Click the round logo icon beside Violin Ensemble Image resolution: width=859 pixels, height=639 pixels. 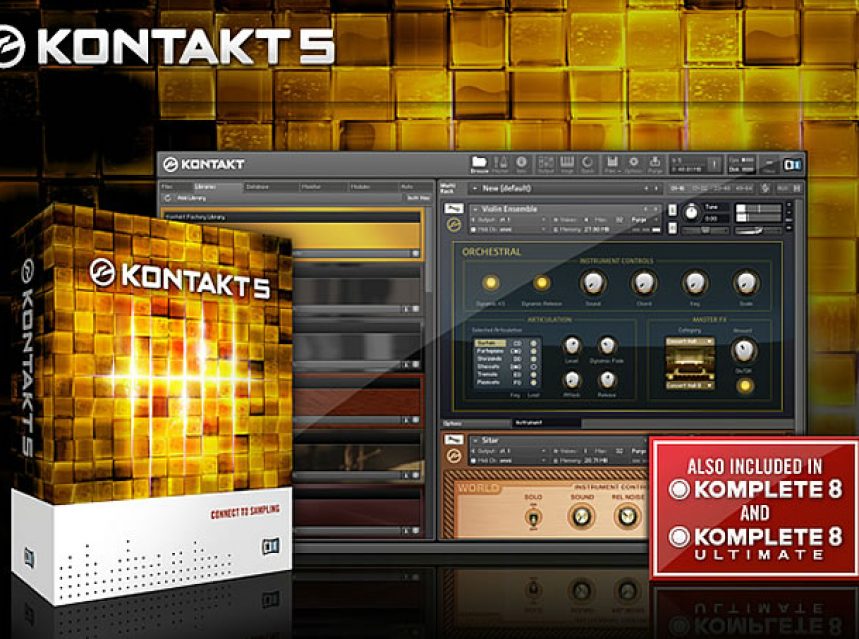(454, 224)
